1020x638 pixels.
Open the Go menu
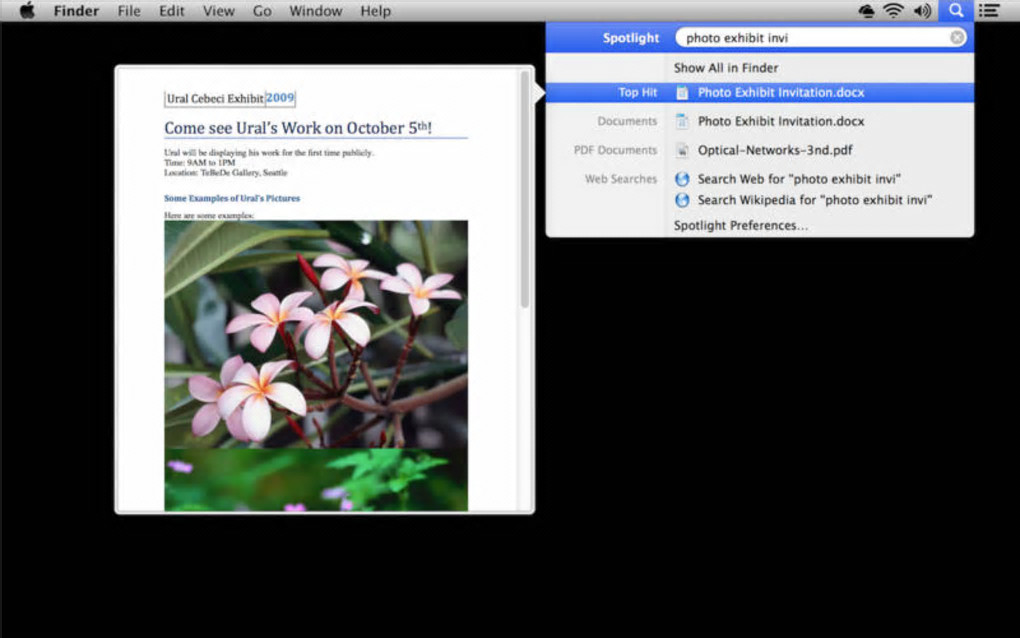262,11
